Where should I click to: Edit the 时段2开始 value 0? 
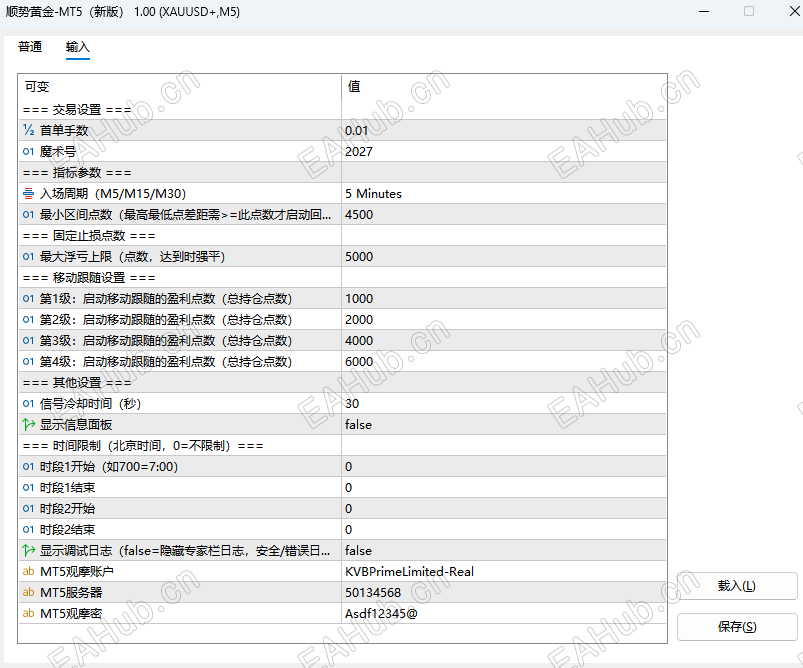(x=504, y=509)
